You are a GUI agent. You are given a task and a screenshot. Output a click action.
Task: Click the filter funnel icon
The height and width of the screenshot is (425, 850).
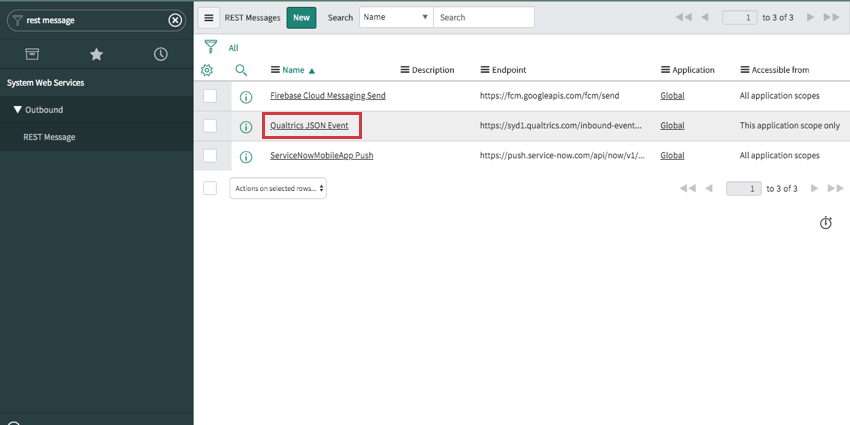coord(211,47)
